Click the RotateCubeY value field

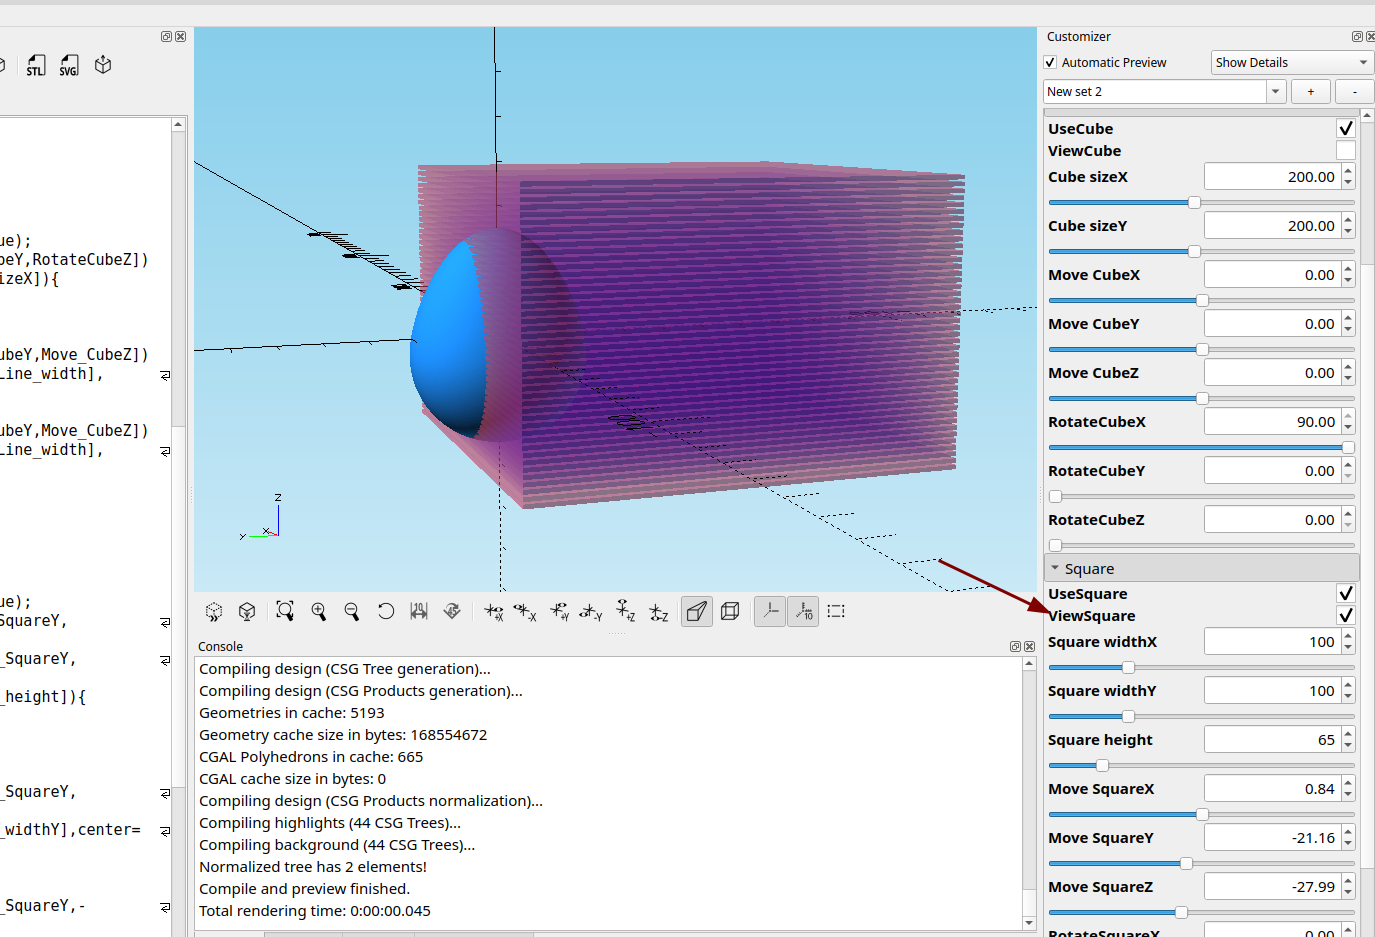(x=1272, y=471)
